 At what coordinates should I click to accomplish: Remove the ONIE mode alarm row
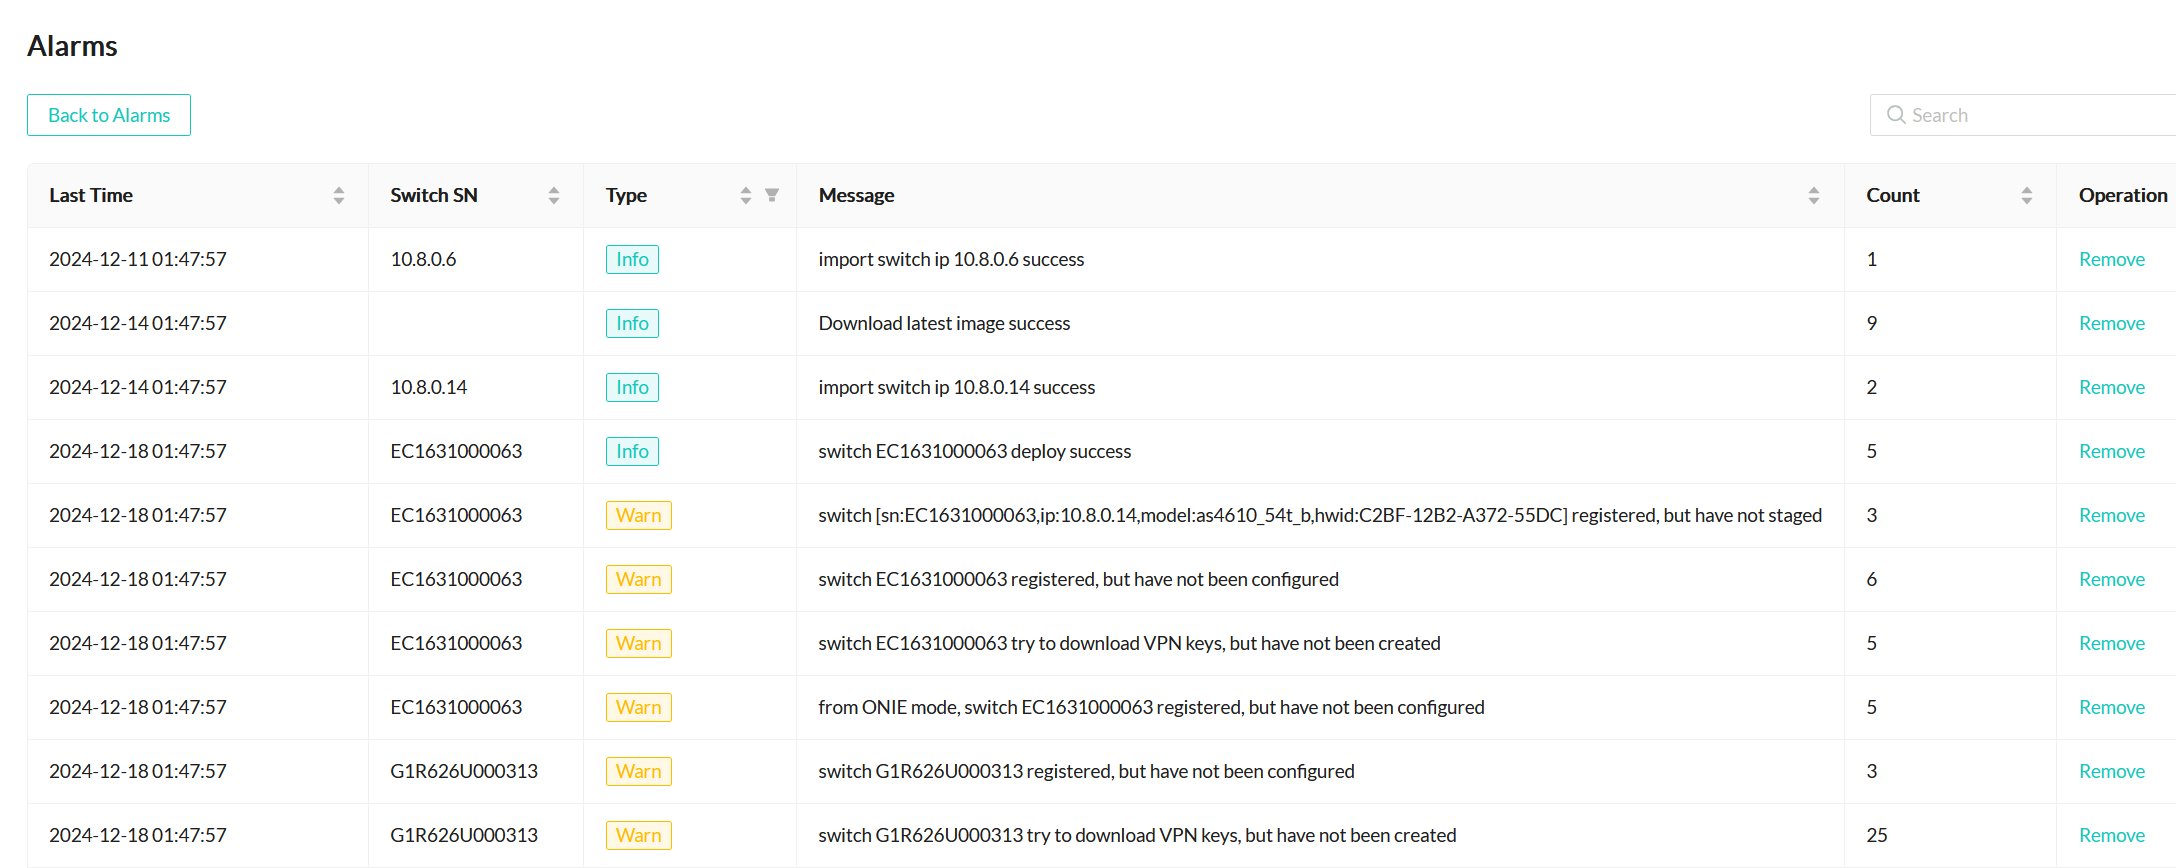tap(2111, 708)
